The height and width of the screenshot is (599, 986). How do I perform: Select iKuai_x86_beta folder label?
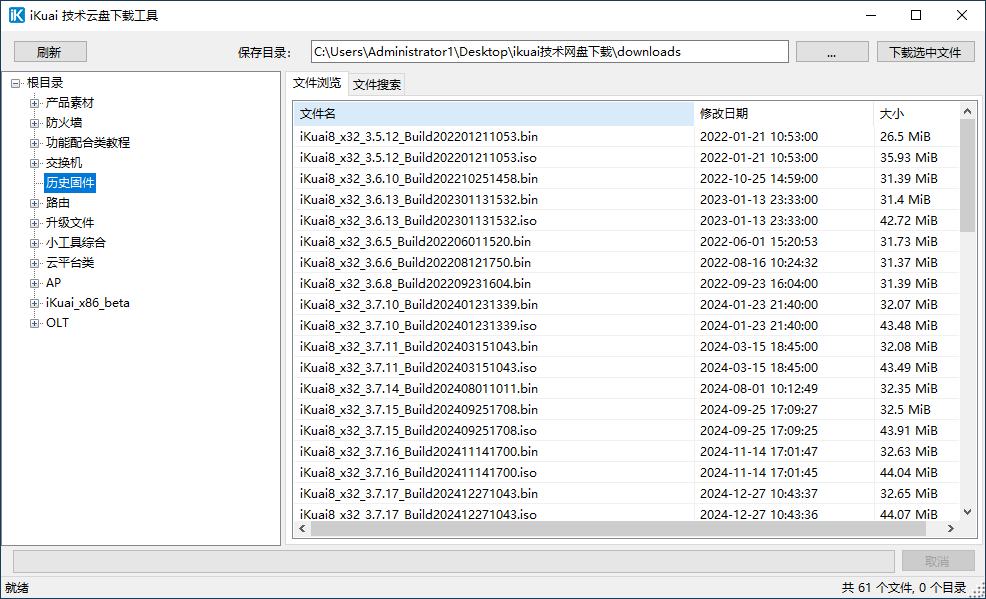88,303
